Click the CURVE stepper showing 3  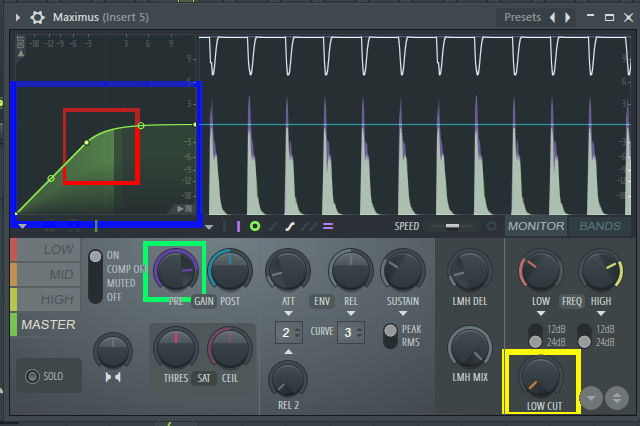click(x=351, y=333)
